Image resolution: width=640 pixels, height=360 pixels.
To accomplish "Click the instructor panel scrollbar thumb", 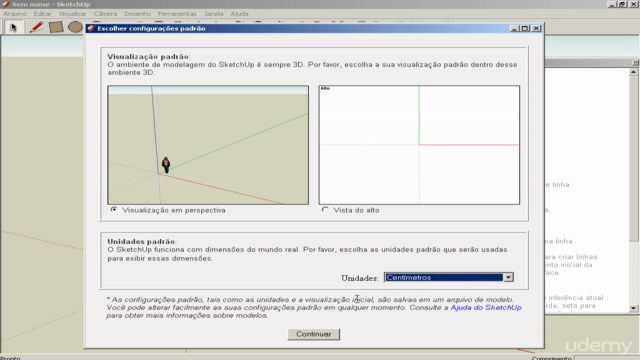I will pos(633,158).
